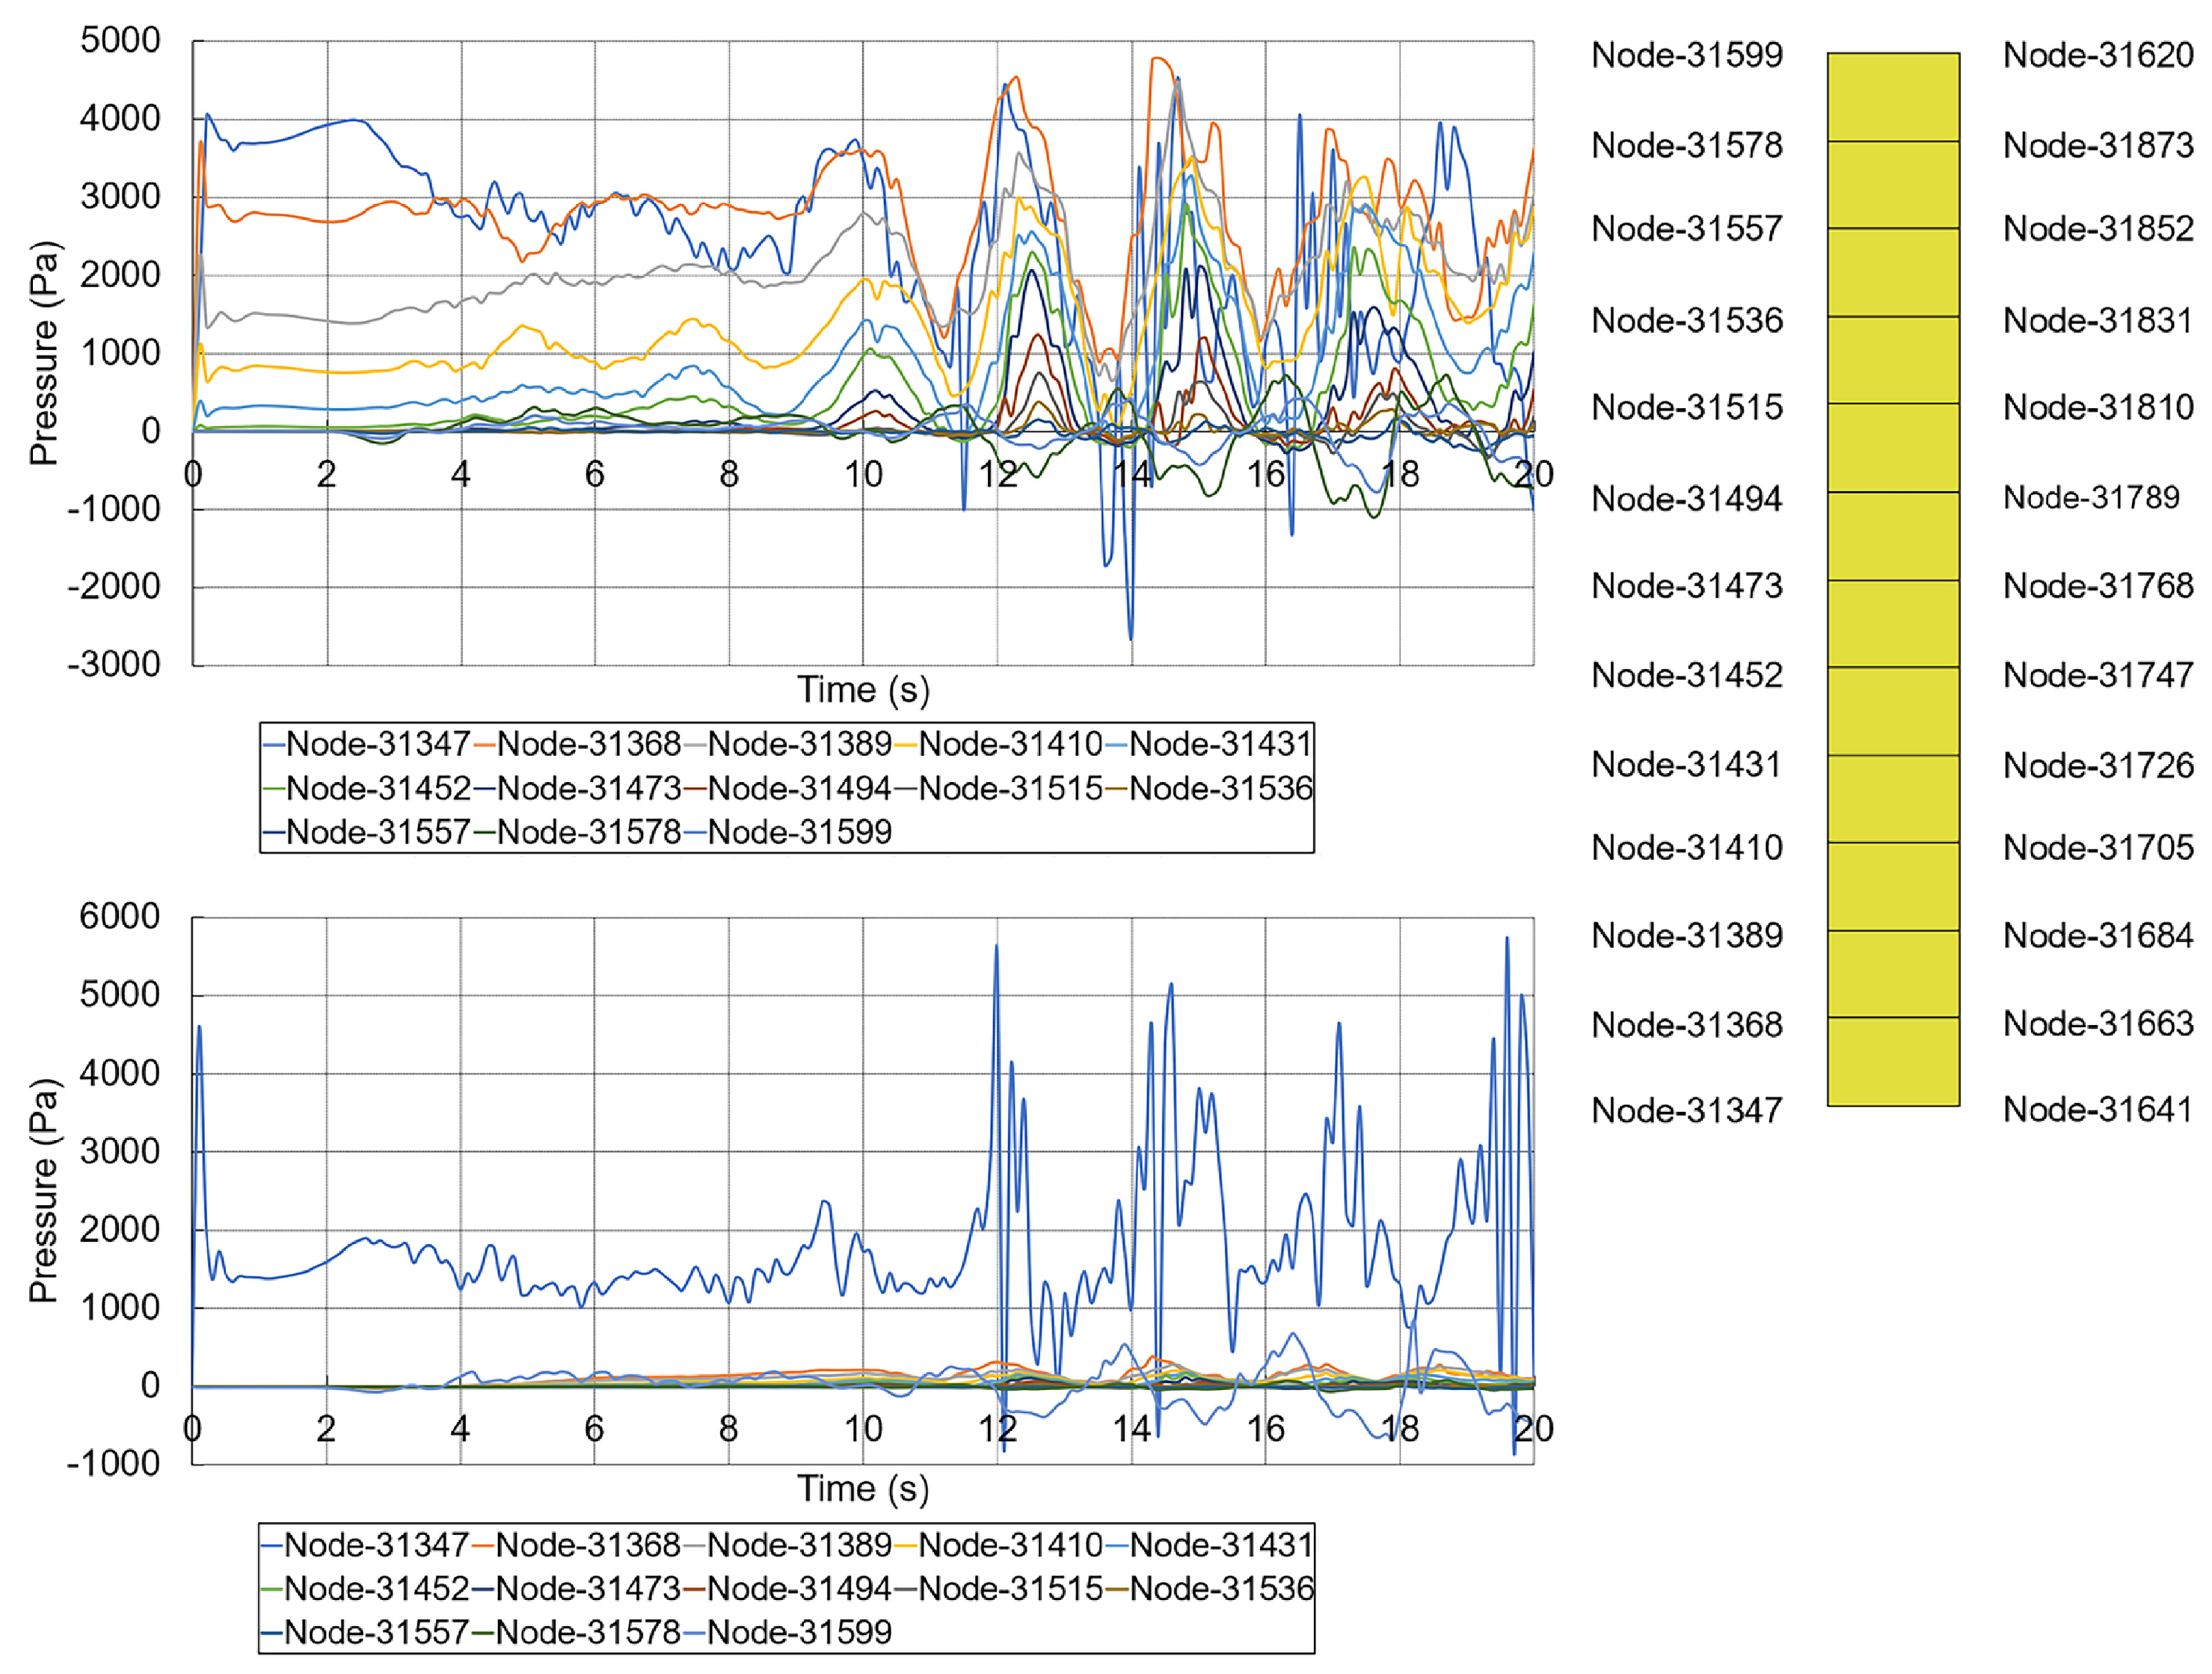Click Node-31578 entry in top chart legend
This screenshot has height=1674, width=2212.
coord(588,832)
